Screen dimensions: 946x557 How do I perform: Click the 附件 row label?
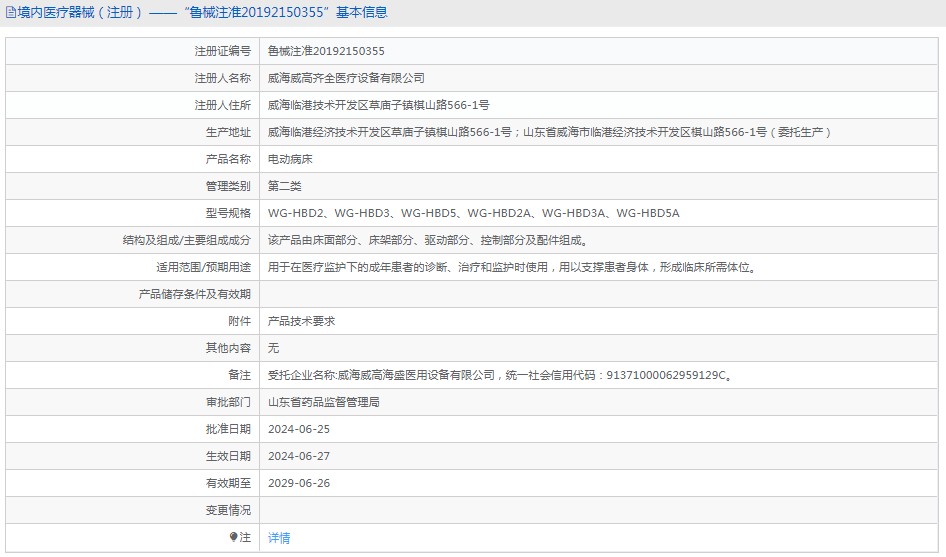tap(240, 322)
